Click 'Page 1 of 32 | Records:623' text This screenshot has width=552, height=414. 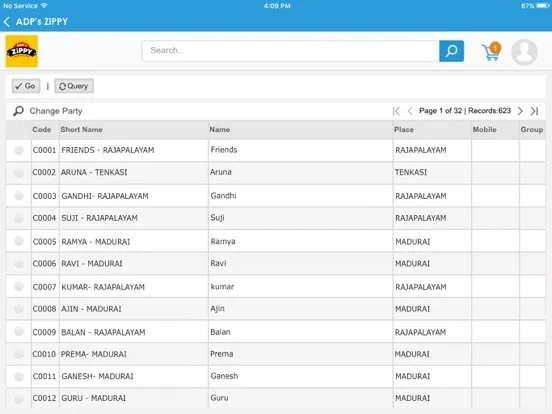point(465,111)
